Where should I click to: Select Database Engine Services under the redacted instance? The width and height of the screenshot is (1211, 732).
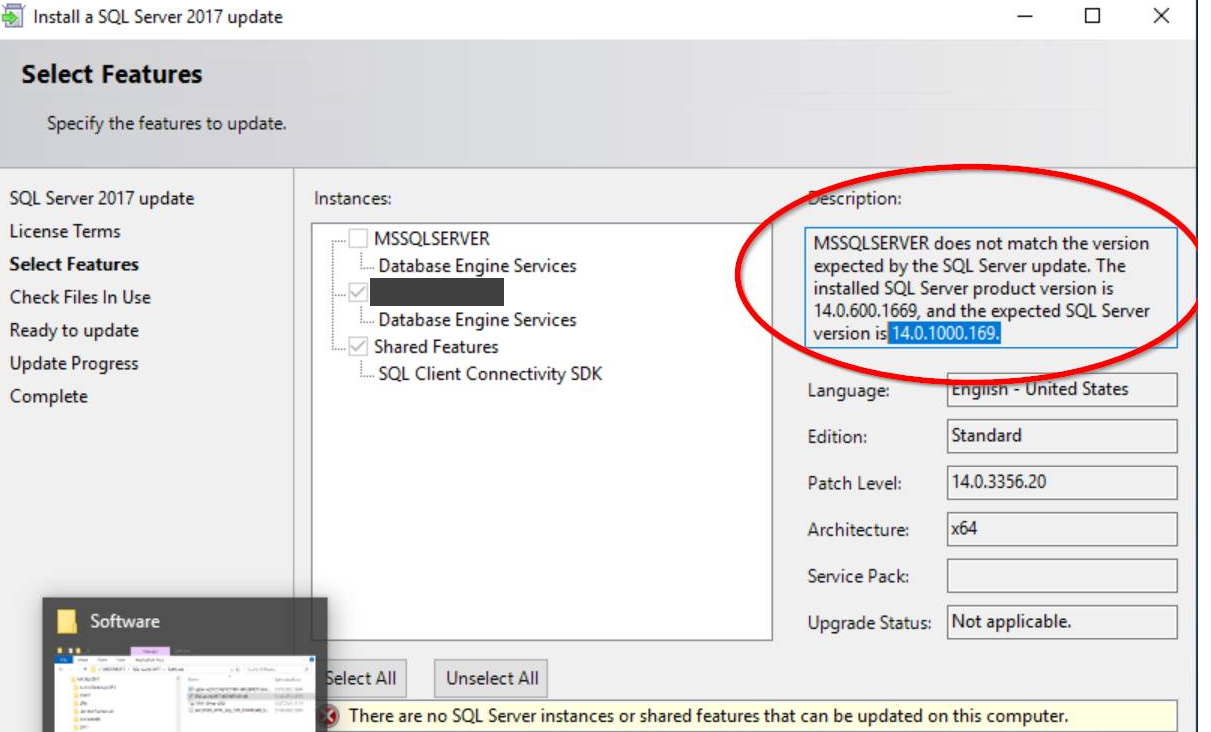[x=477, y=320]
